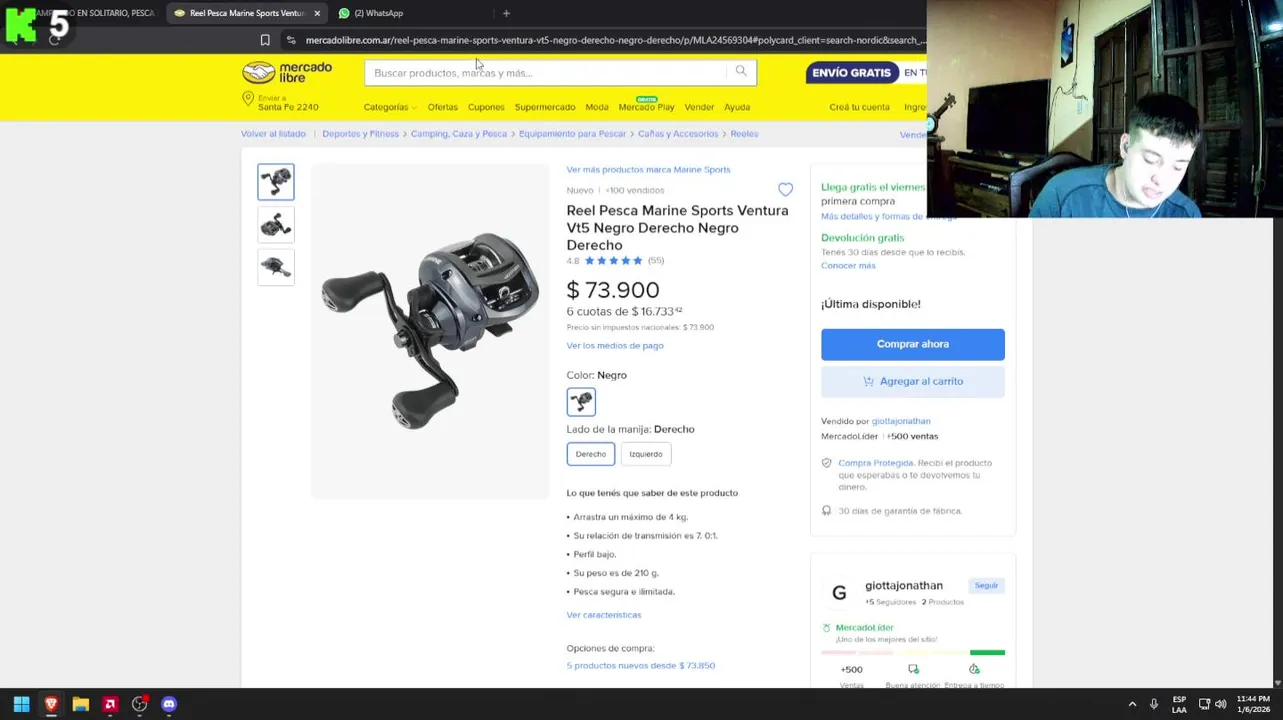Image resolution: width=1283 pixels, height=720 pixels.
Task: Click Compra Protegida link
Action: [x=875, y=463]
